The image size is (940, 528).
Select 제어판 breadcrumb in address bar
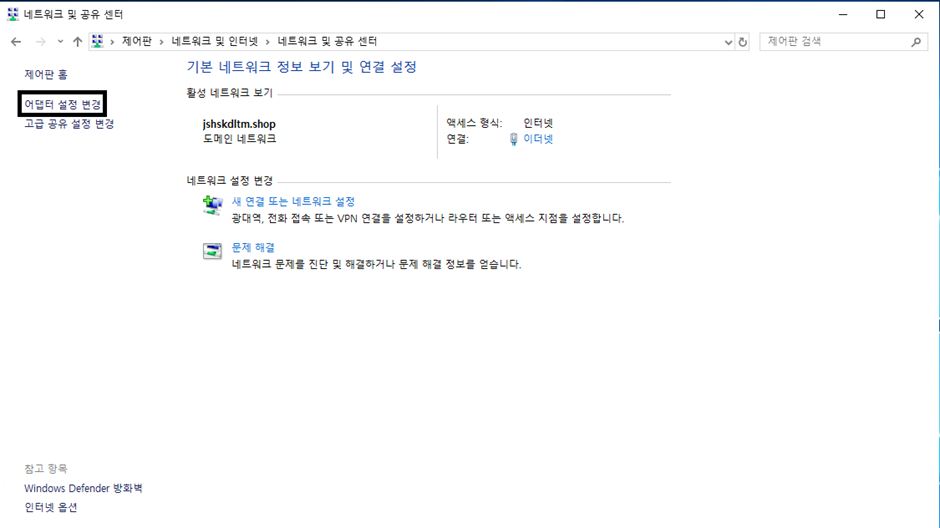point(136,42)
